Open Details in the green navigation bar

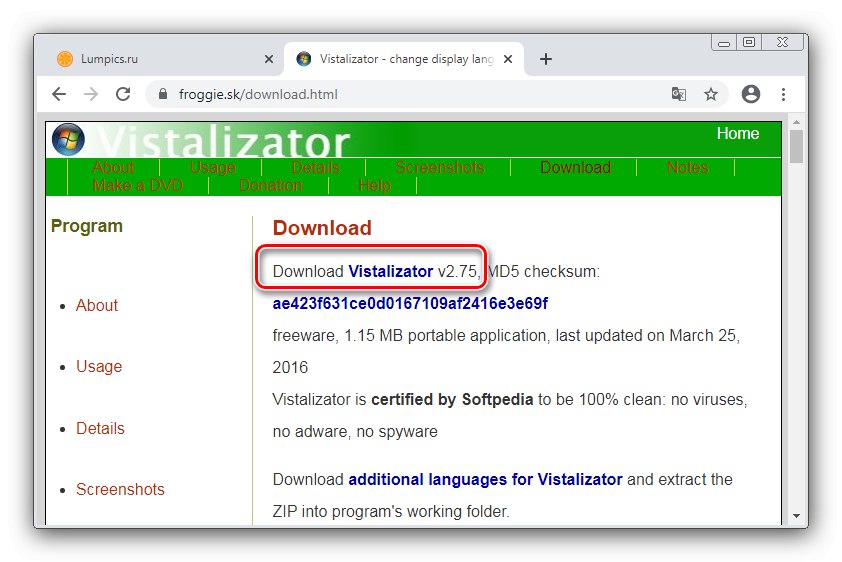315,167
